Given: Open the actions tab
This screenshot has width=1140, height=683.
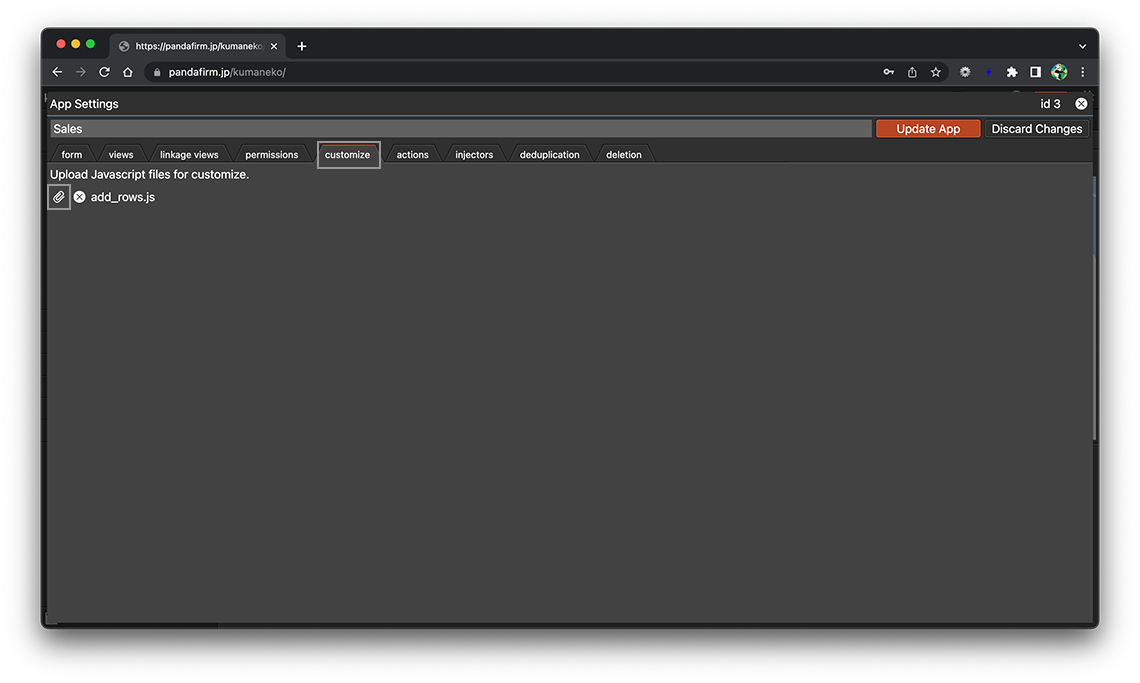Looking at the screenshot, I should [x=412, y=155].
